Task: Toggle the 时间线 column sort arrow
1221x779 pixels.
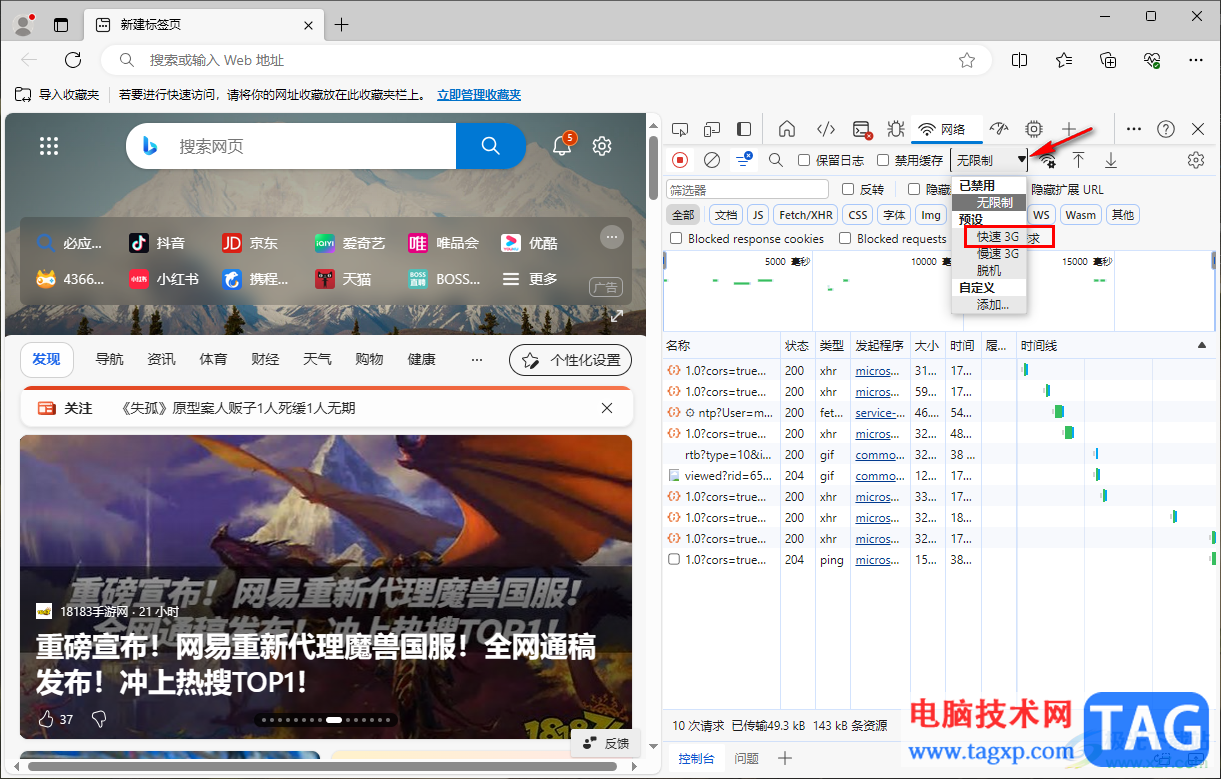Action: click(1202, 345)
